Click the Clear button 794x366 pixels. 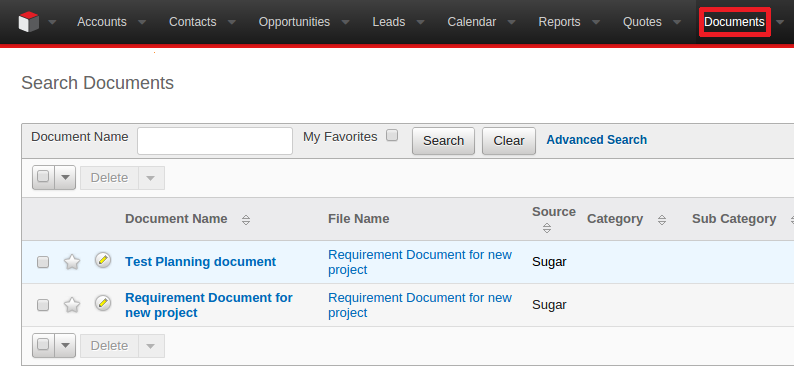point(509,141)
